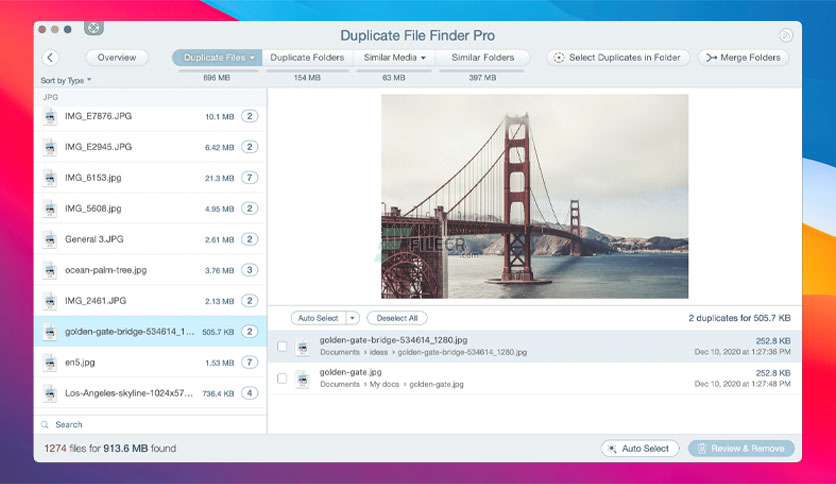Click count badge 2 for IMG_E7876.JPG
This screenshot has width=836, height=484.
250,116
